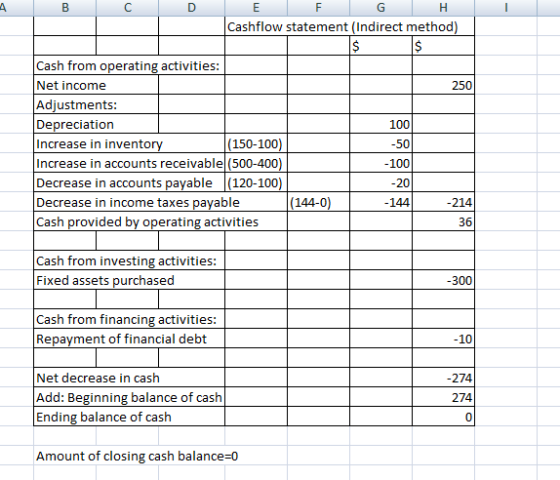Click 'Cash from operating activities:' cell
The width and height of the screenshot is (560, 480).
point(129,65)
